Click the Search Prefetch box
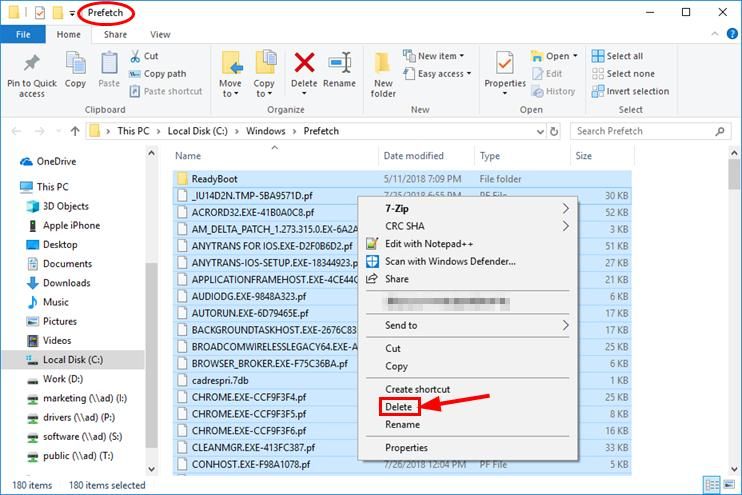The height and width of the screenshot is (495, 742). point(644,131)
